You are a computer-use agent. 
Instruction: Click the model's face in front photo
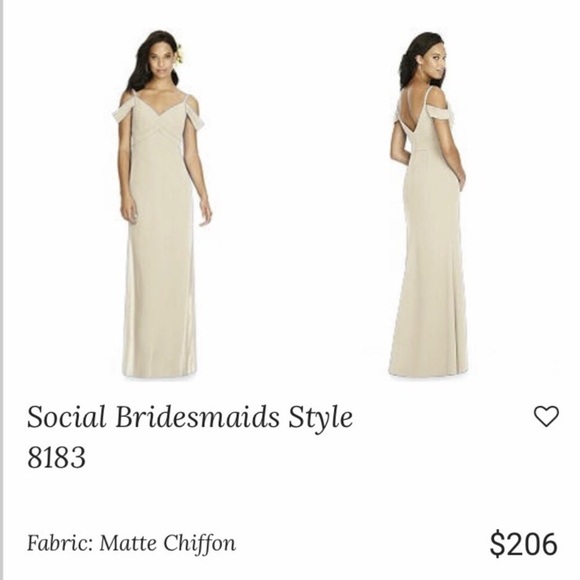click(x=161, y=59)
